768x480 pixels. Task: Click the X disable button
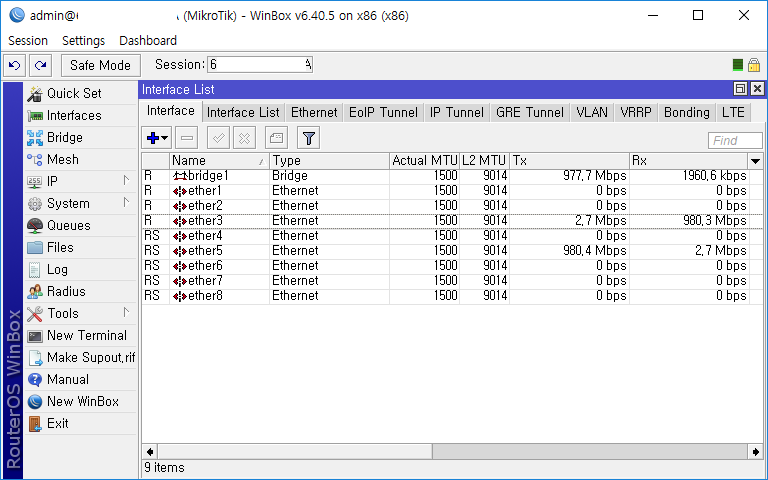244,139
